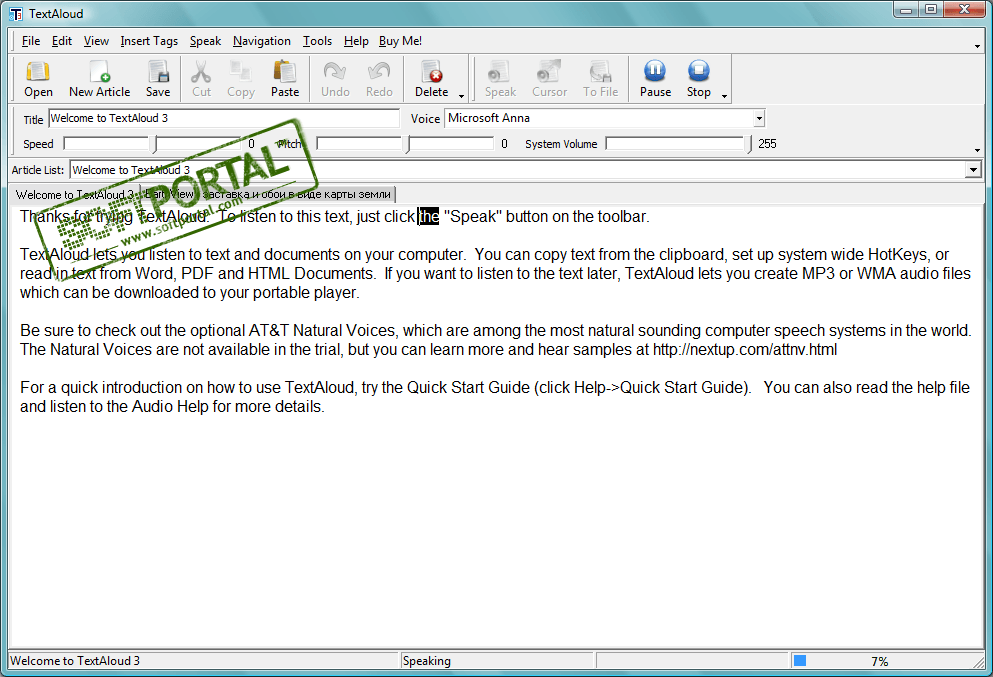Screen dimensions: 993x677
Task: Open the Voice dropdown list
Action: point(759,118)
